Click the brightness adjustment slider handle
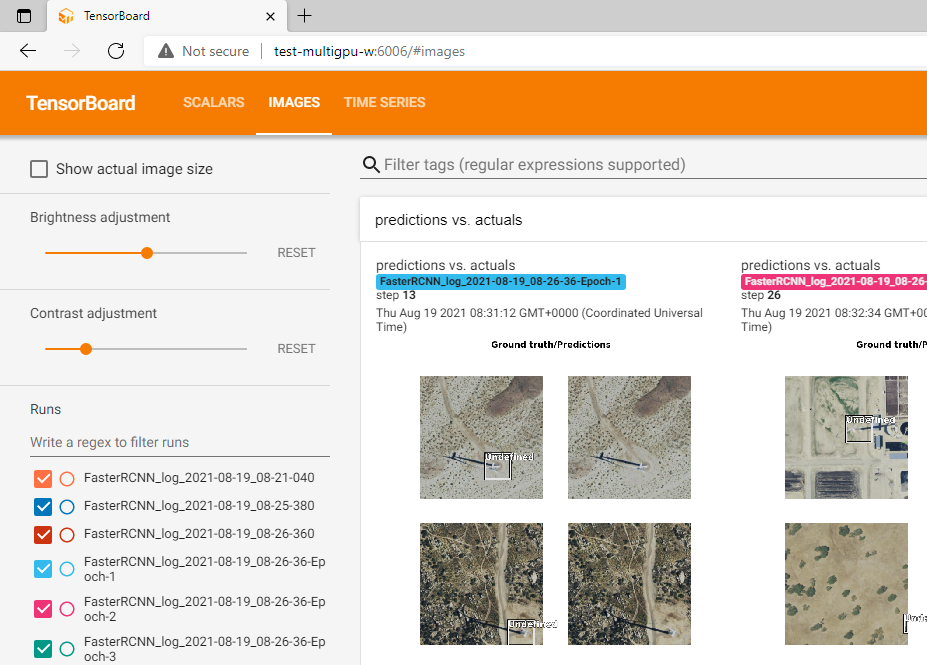Viewport: 927px width, 665px height. pyautogui.click(x=147, y=253)
